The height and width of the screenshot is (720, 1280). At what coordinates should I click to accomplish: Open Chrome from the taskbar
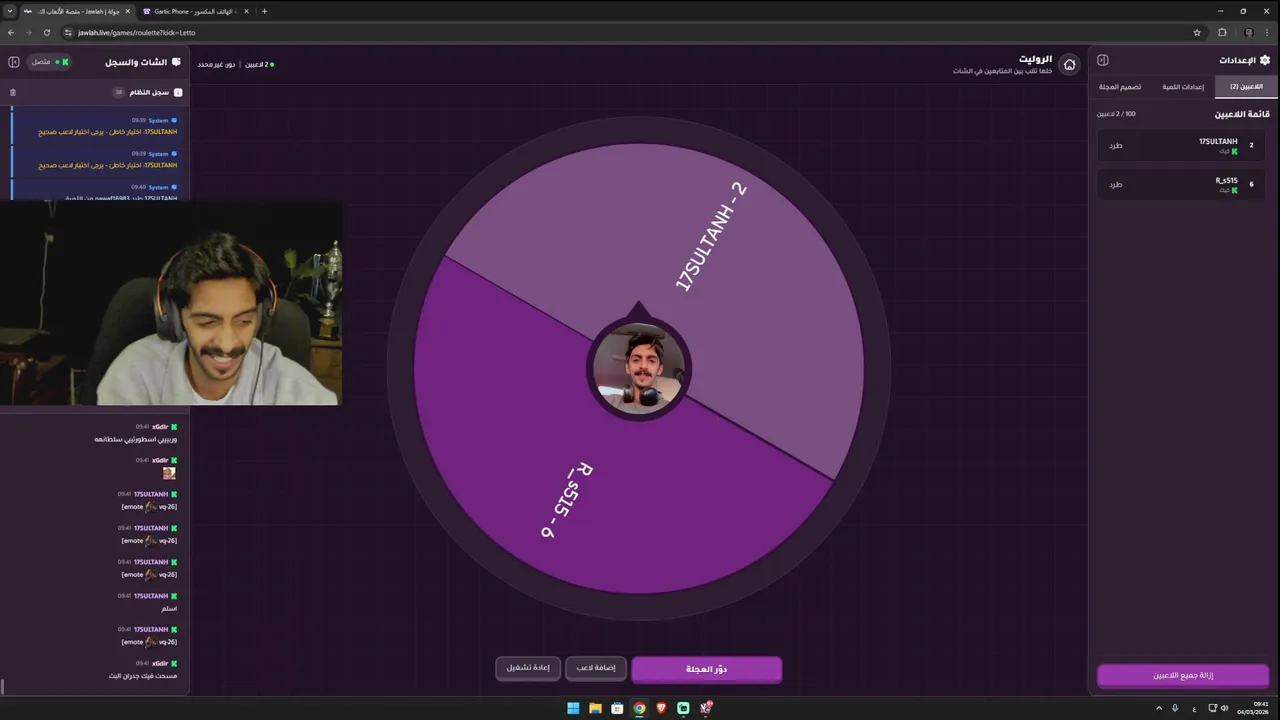click(639, 708)
